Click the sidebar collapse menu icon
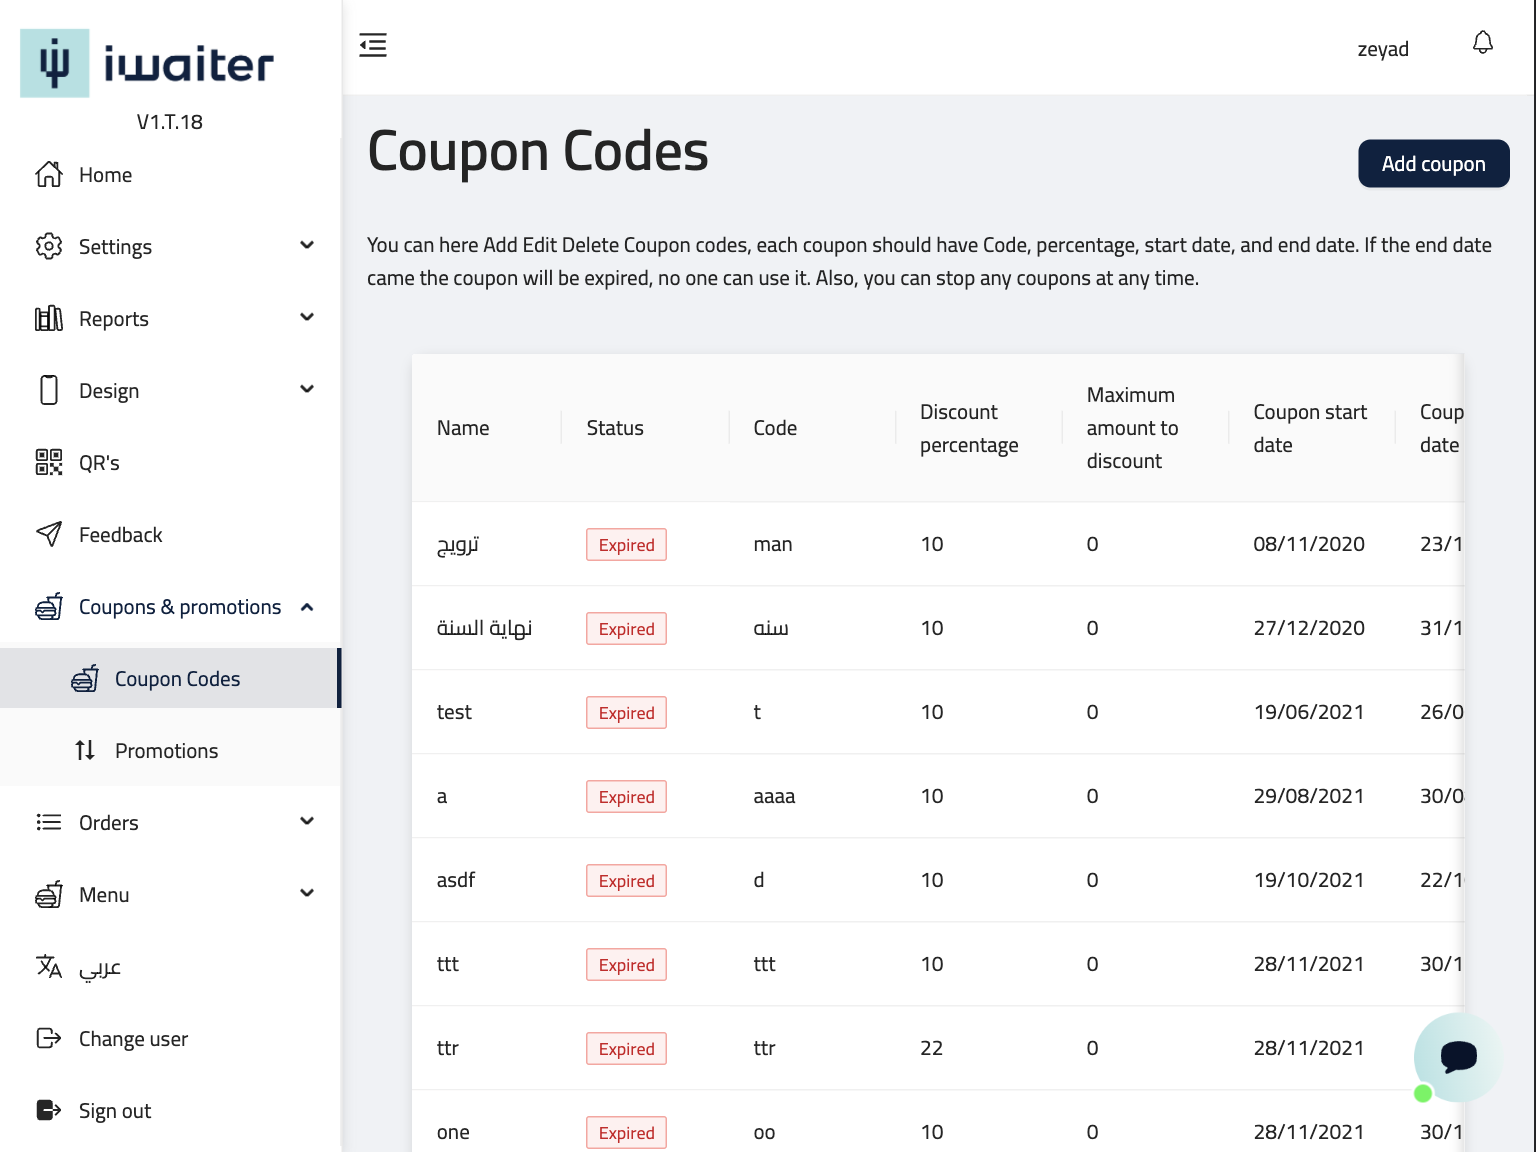Image resolution: width=1536 pixels, height=1152 pixels. point(373,45)
